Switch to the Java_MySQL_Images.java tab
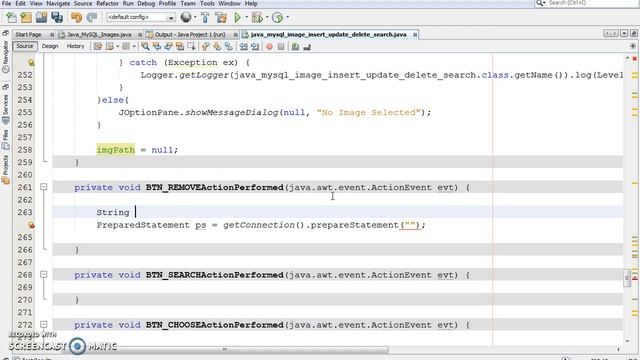The width and height of the screenshot is (640, 360). 99,35
